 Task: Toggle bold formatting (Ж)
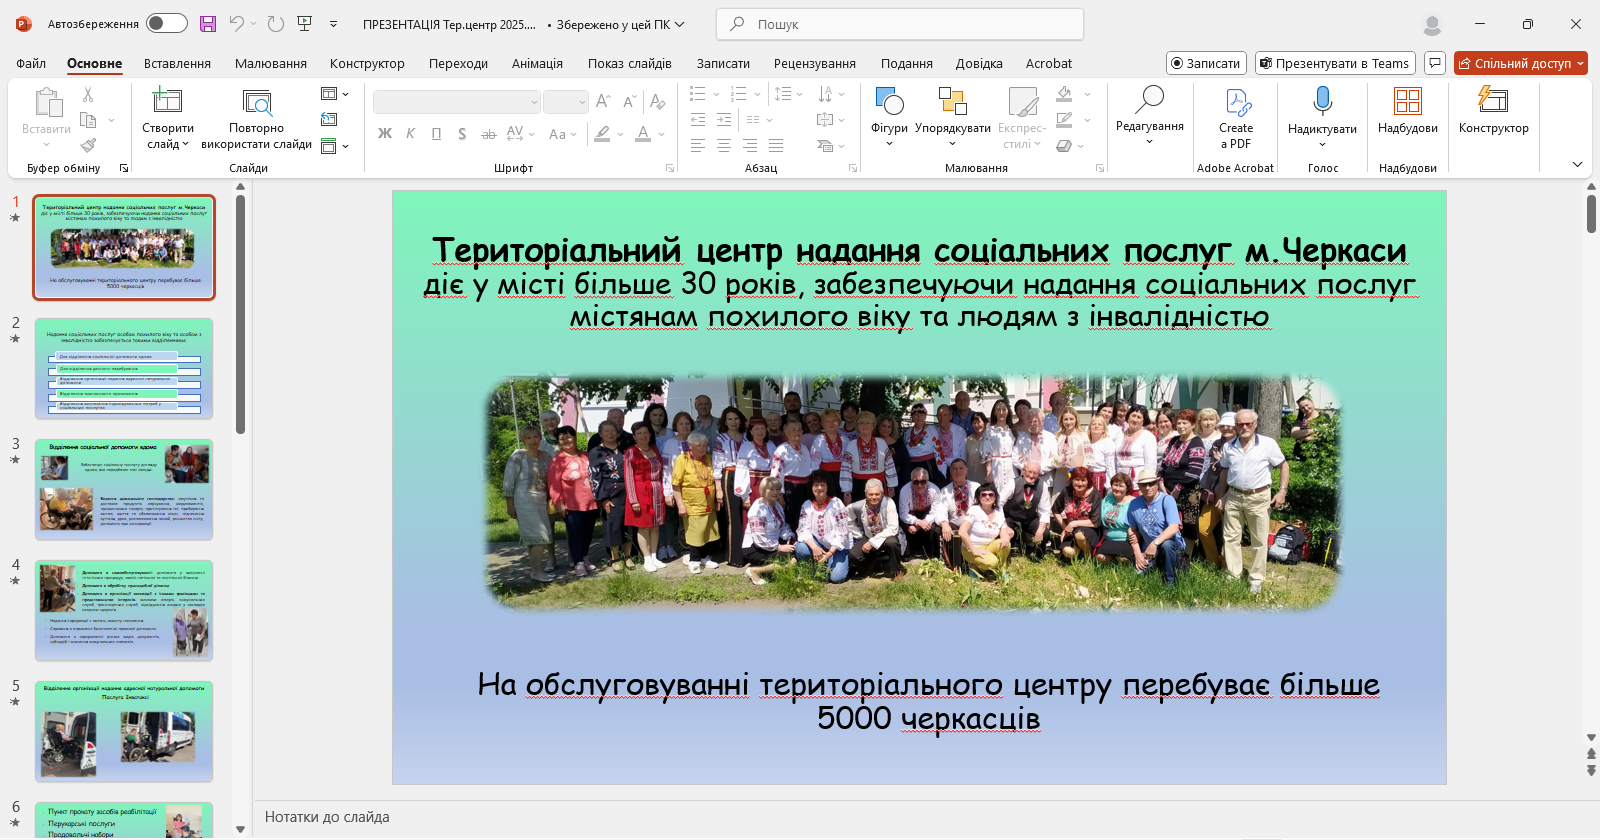pos(385,134)
